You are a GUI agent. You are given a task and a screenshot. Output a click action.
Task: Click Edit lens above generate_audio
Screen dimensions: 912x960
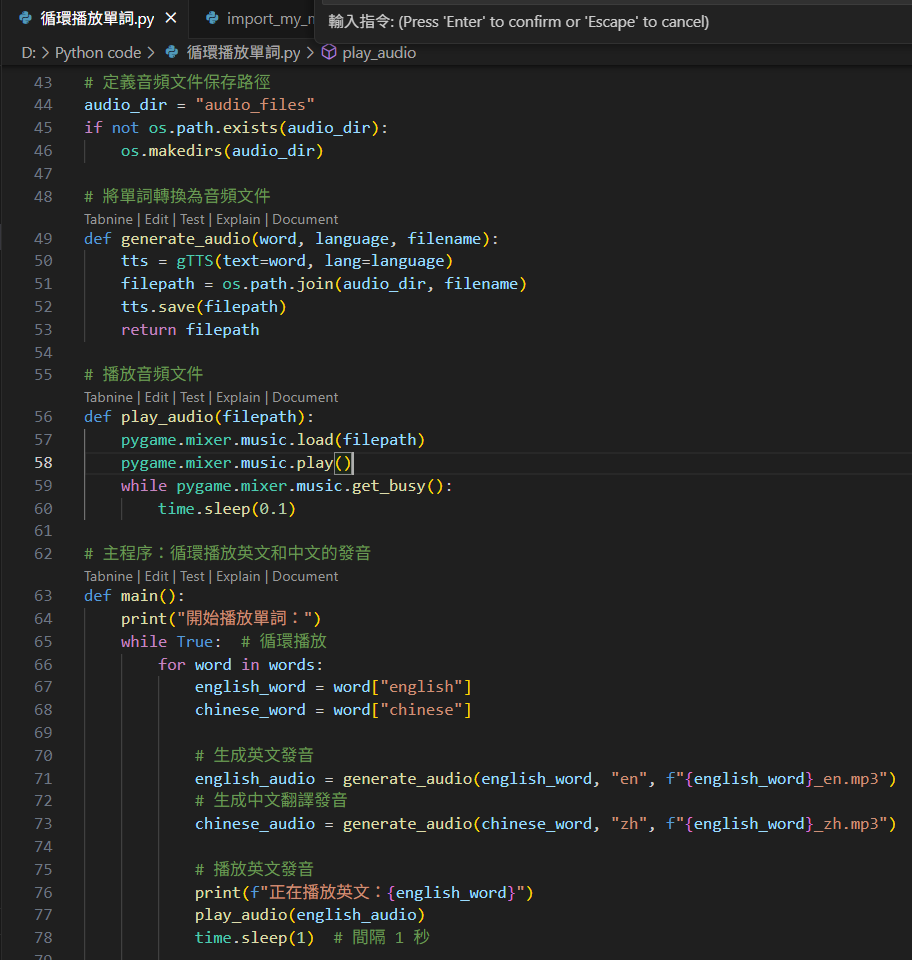coord(157,219)
